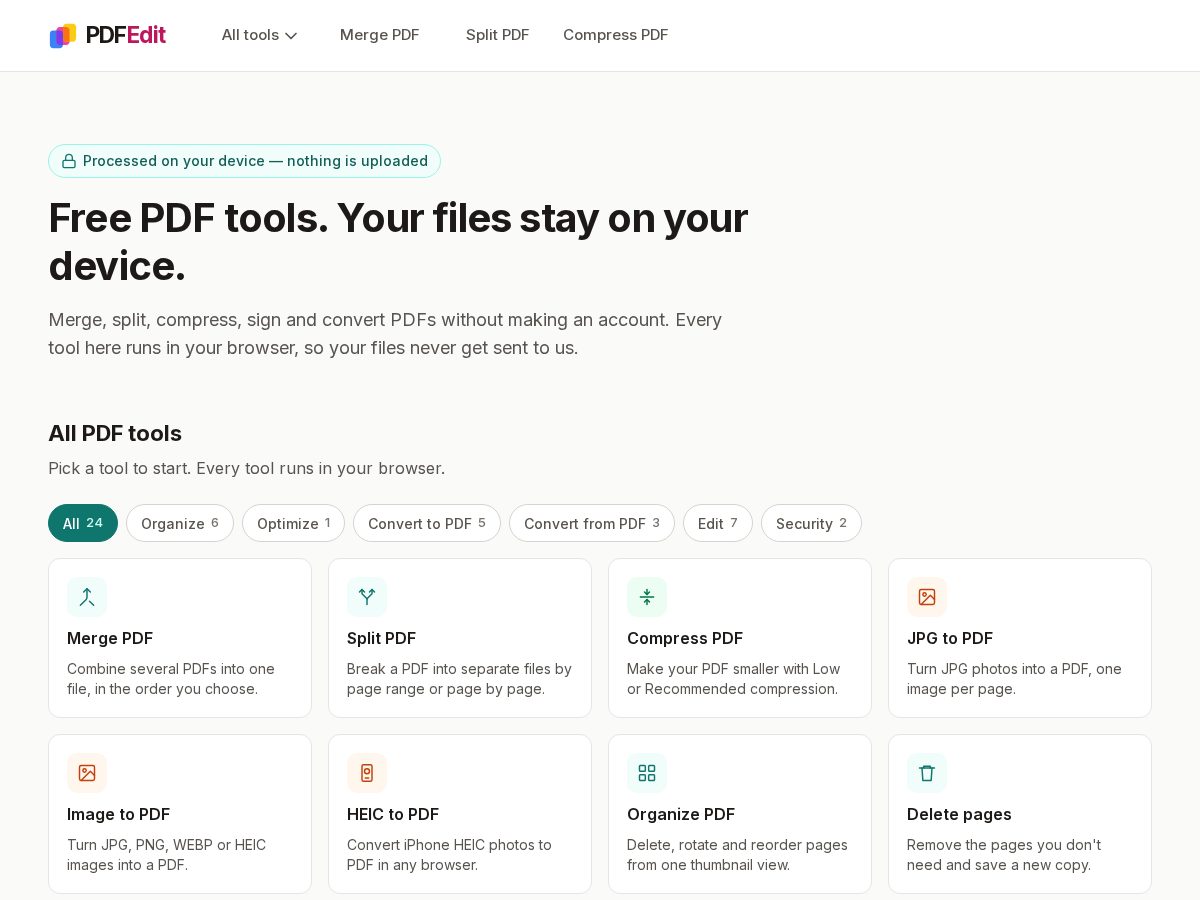Open the Split PDF card title
Viewport: 1200px width, 900px height.
pos(381,638)
